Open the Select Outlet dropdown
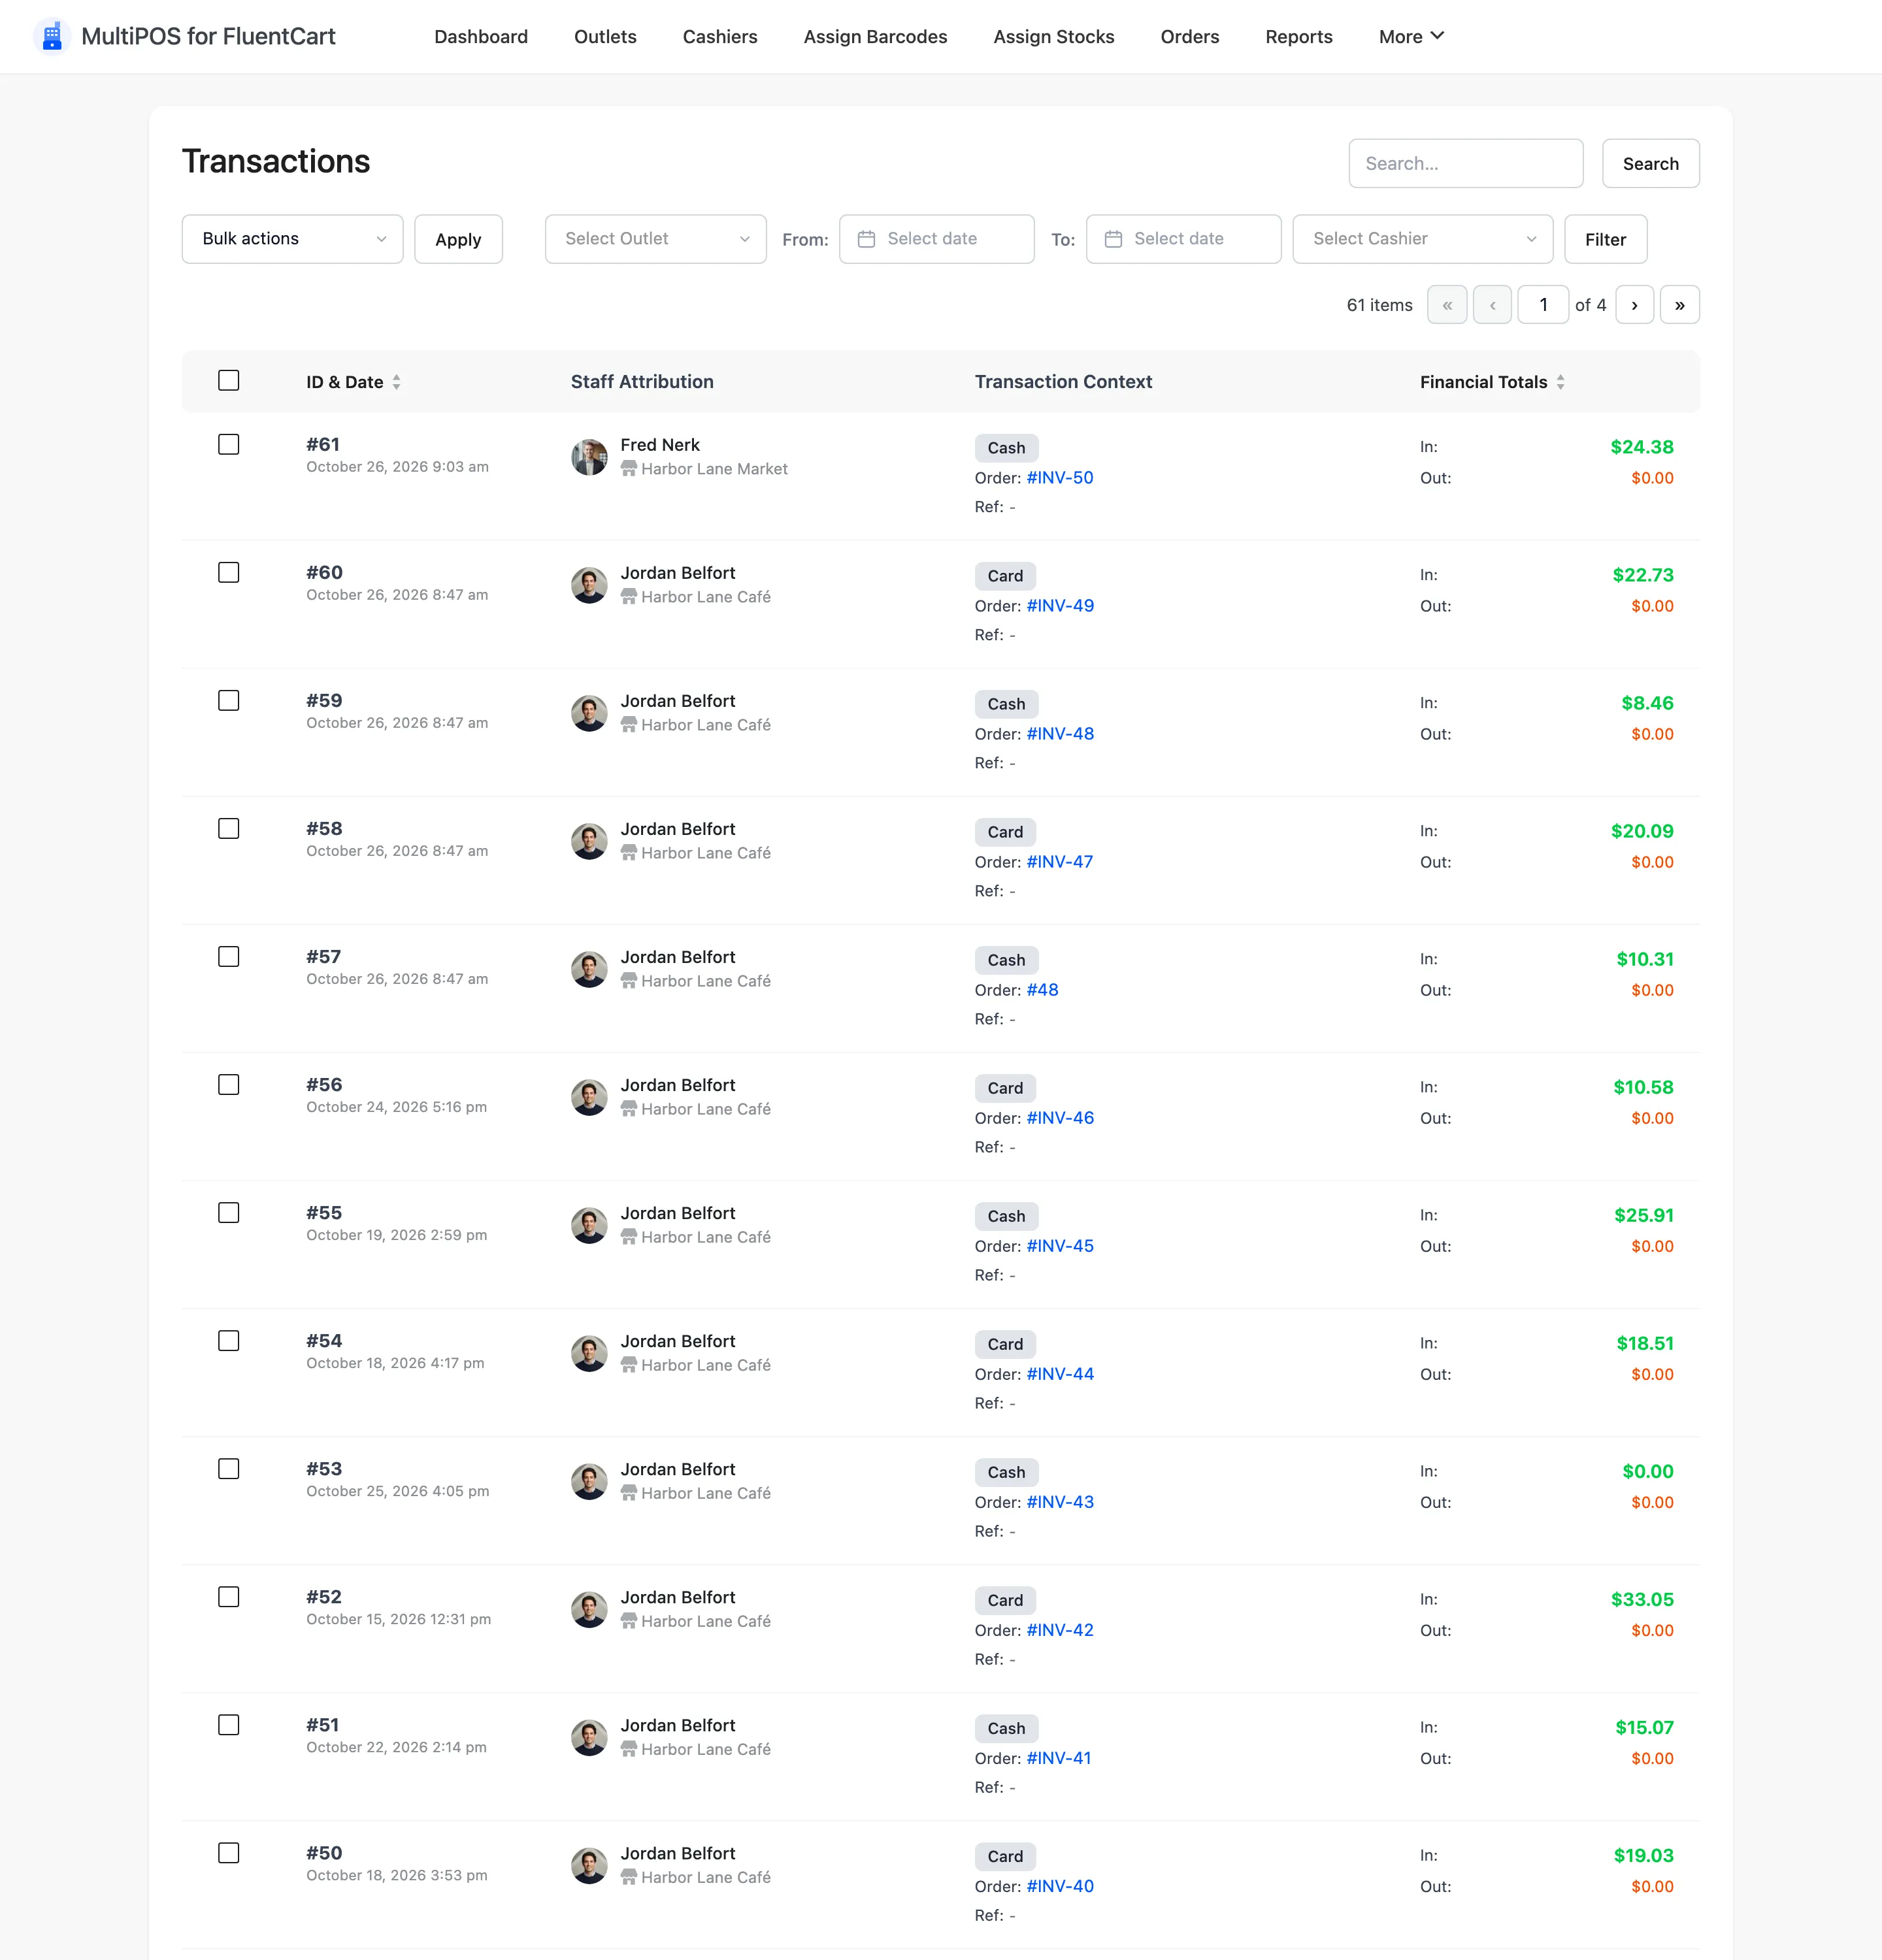1882x1960 pixels. [655, 239]
